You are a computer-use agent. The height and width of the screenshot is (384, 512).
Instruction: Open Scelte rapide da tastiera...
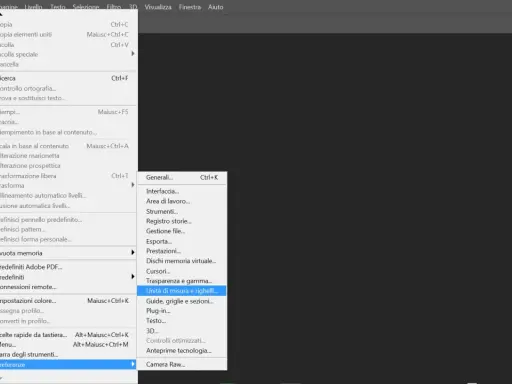pyautogui.click(x=68, y=335)
